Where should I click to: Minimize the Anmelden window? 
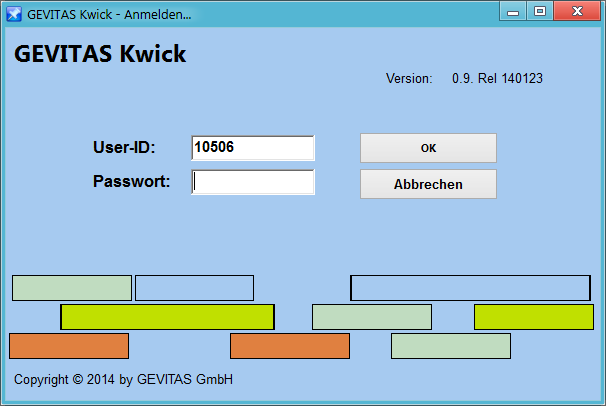(512, 11)
